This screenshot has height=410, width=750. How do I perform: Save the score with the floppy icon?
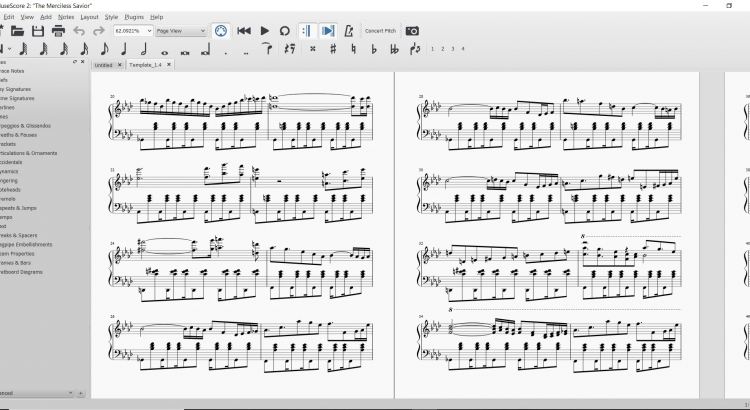point(39,31)
